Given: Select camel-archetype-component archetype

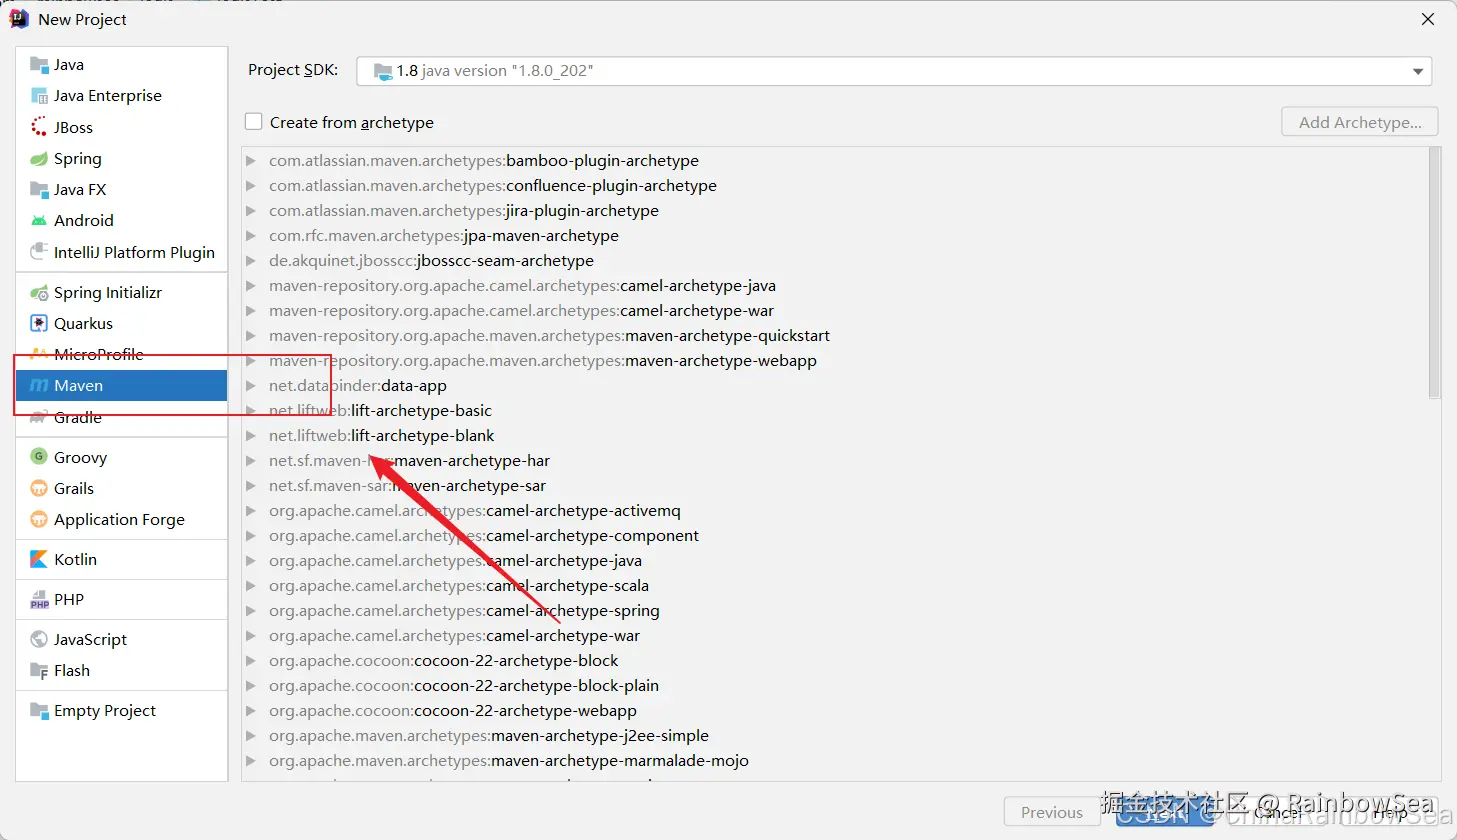Looking at the screenshot, I should [484, 536].
